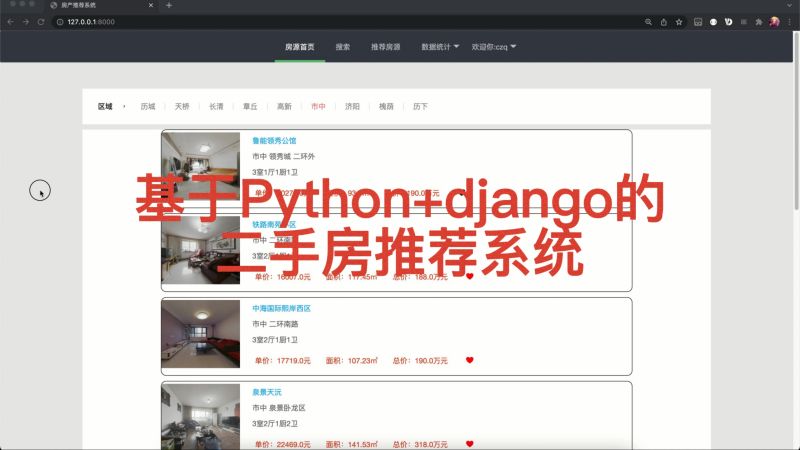The width and height of the screenshot is (800, 450).
Task: Open the zoom magnifier icon in the address bar
Action: tap(648, 22)
